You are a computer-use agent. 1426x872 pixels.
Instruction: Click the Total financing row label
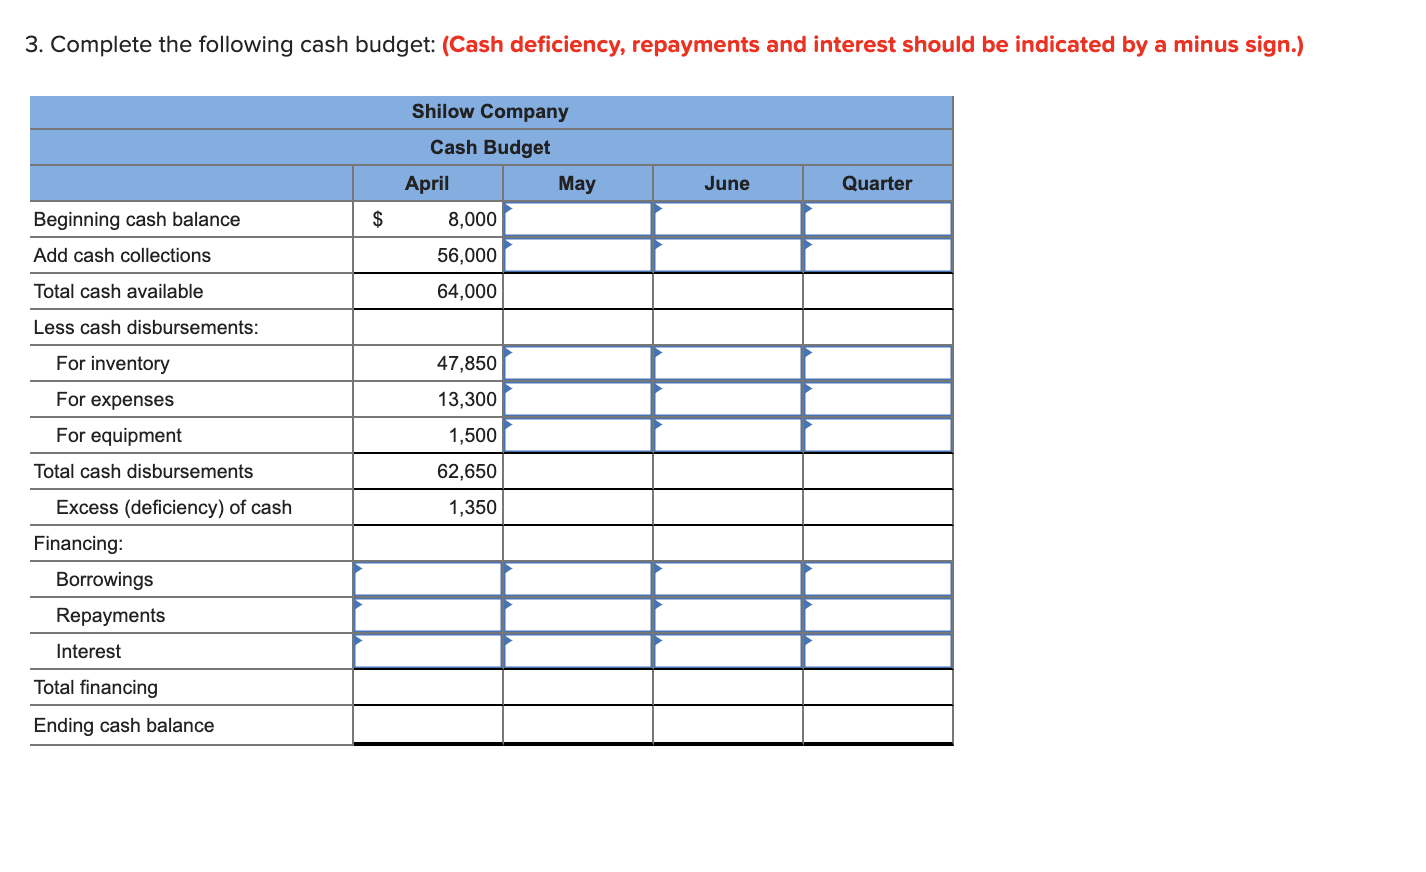pos(95,687)
